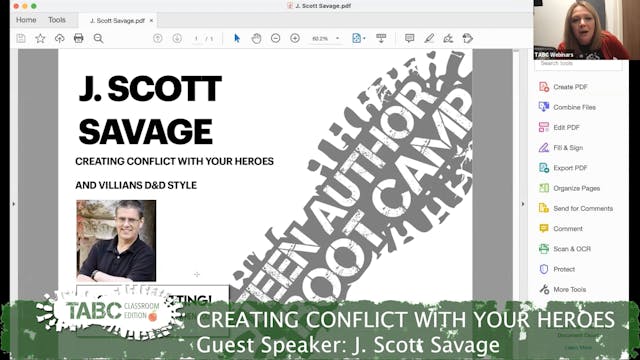Collapse the right tools pane arrow

pos(523,204)
